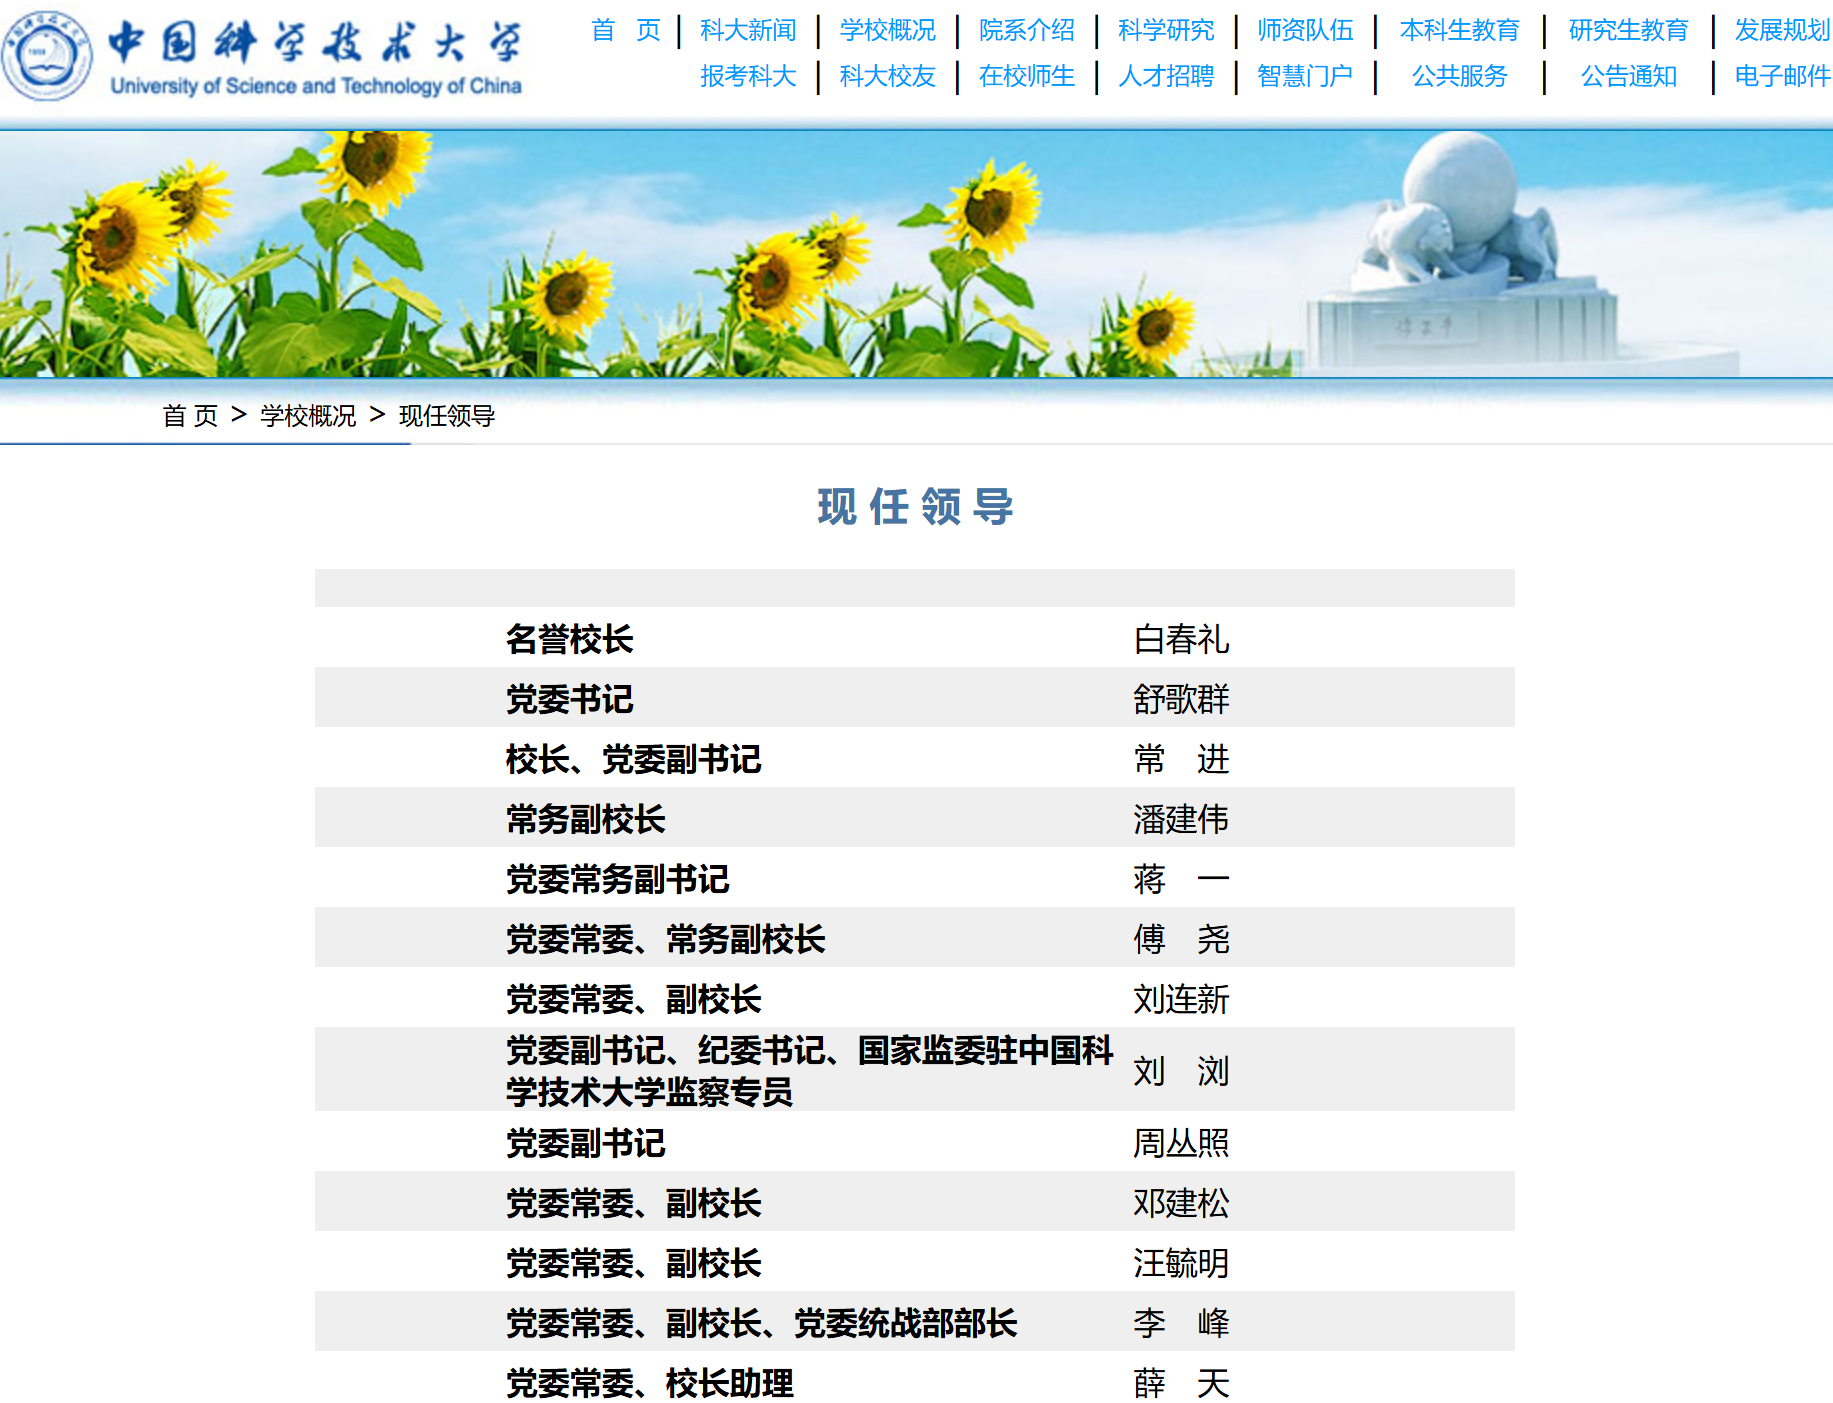Open 公告通知 menu item
This screenshot has width=1833, height=1403.
tap(1628, 76)
